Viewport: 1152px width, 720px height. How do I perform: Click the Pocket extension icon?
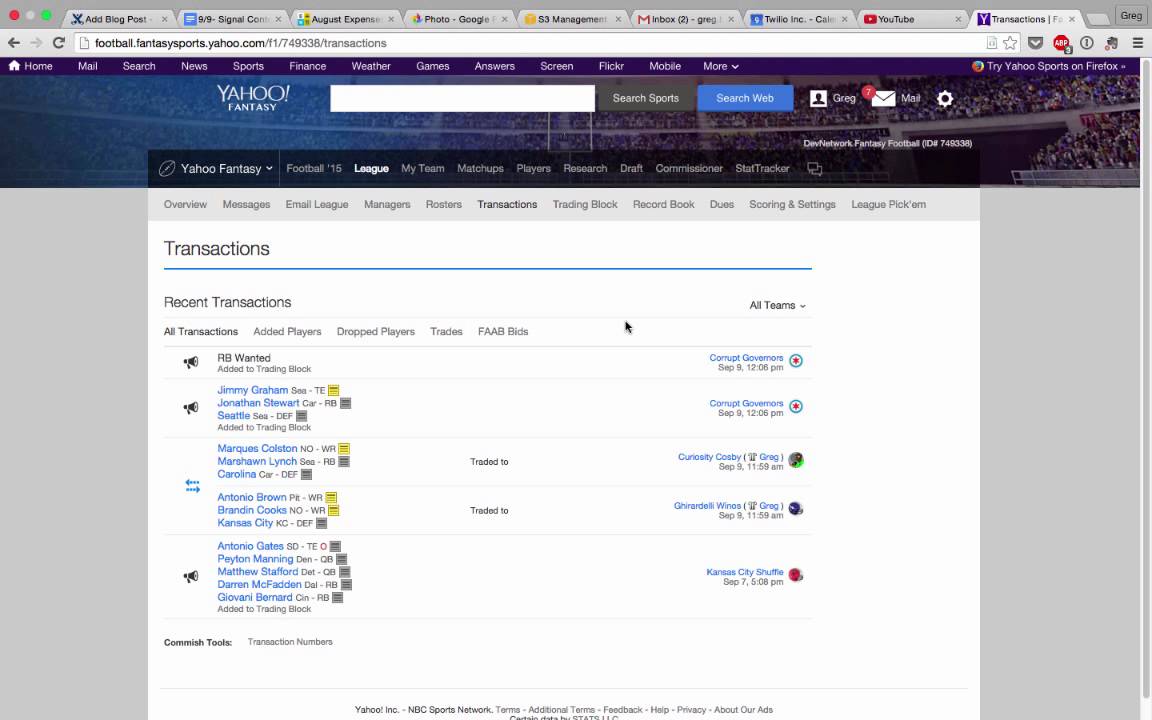pyautogui.click(x=1035, y=43)
